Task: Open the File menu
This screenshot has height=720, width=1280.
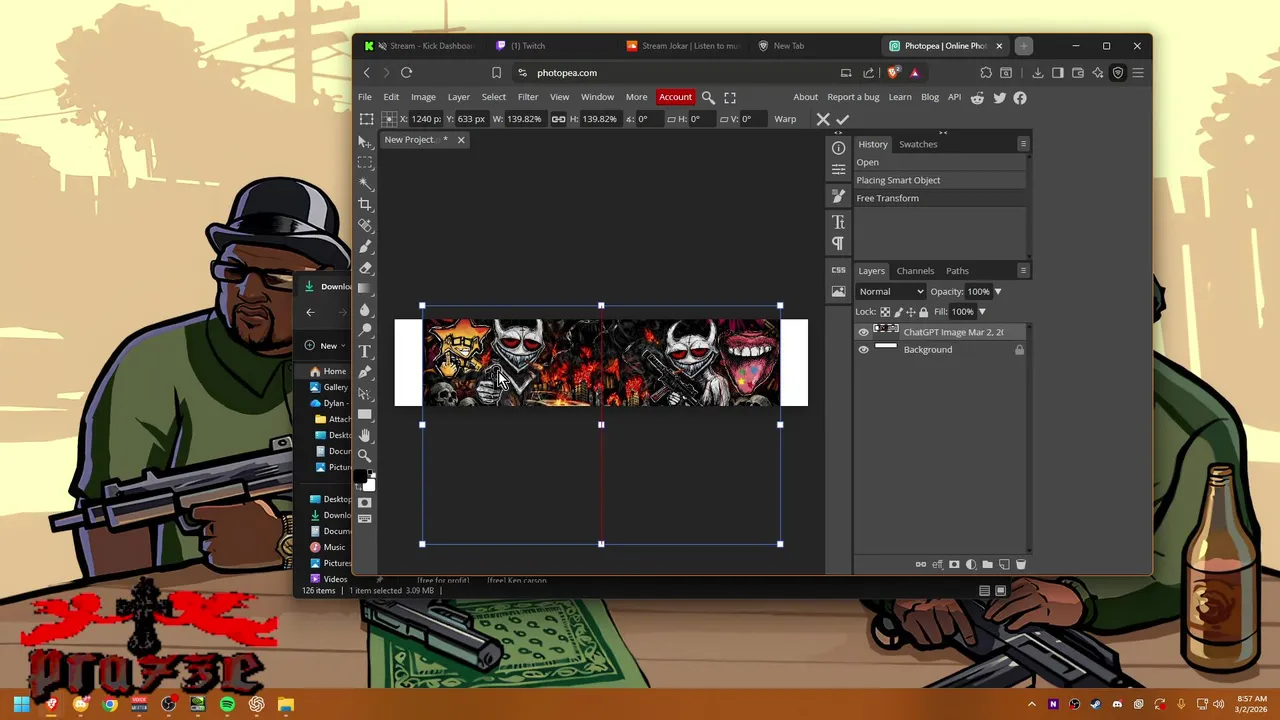Action: tap(365, 97)
